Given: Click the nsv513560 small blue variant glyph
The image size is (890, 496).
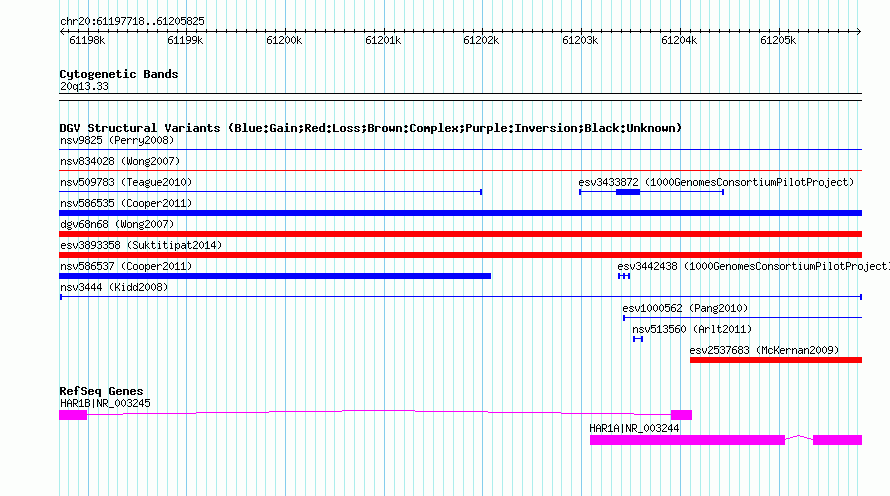Looking at the screenshot, I should point(638,339).
